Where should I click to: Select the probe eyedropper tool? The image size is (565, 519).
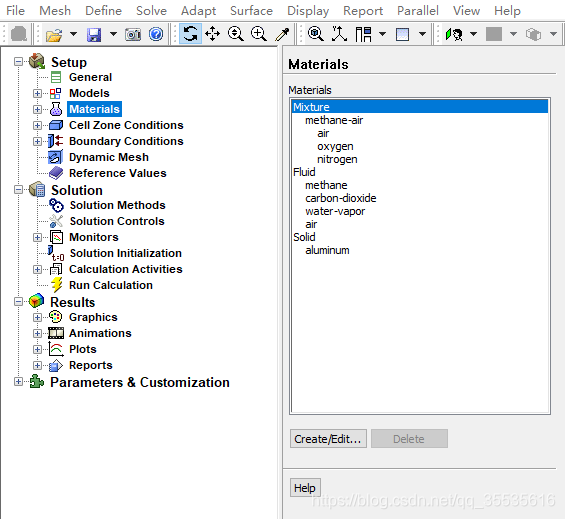(282, 34)
